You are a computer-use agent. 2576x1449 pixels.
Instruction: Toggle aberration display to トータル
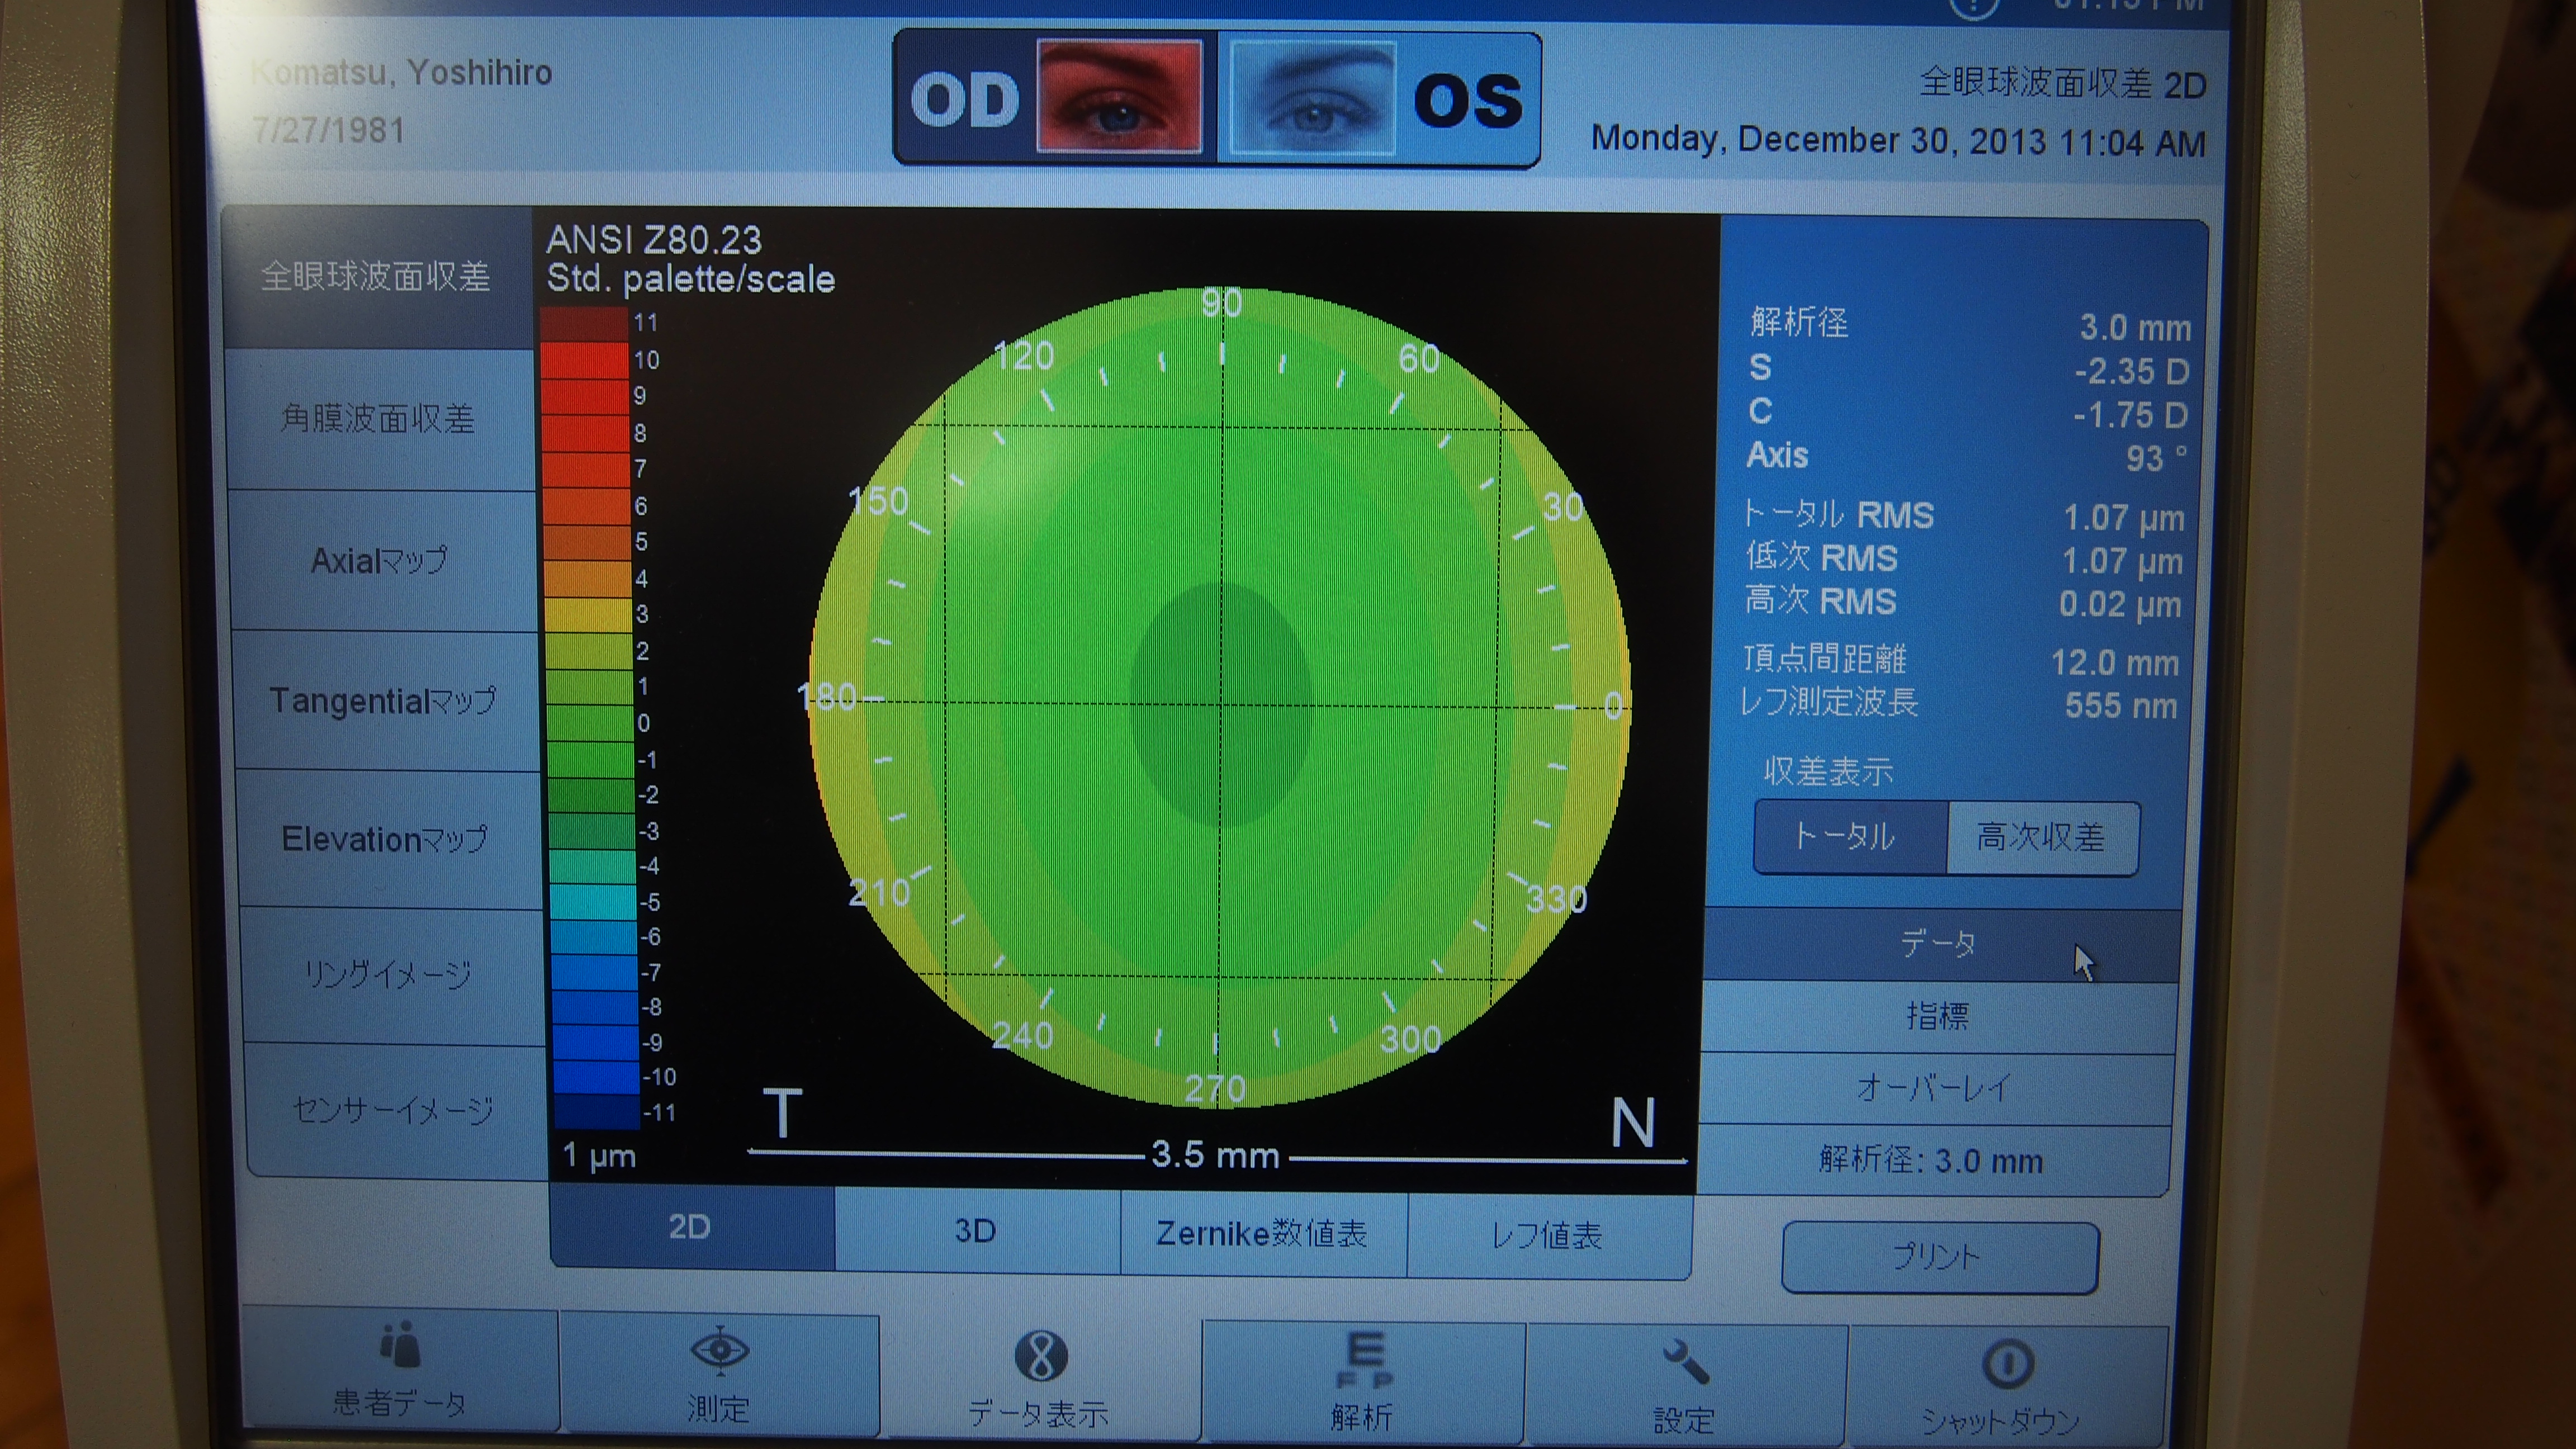pos(1848,836)
